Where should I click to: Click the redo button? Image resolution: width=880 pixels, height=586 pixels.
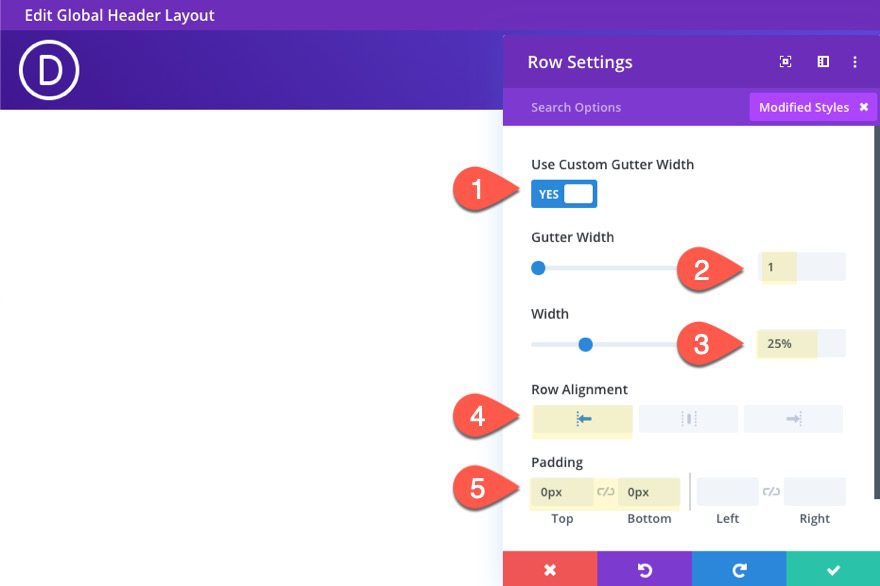pyautogui.click(x=738, y=570)
